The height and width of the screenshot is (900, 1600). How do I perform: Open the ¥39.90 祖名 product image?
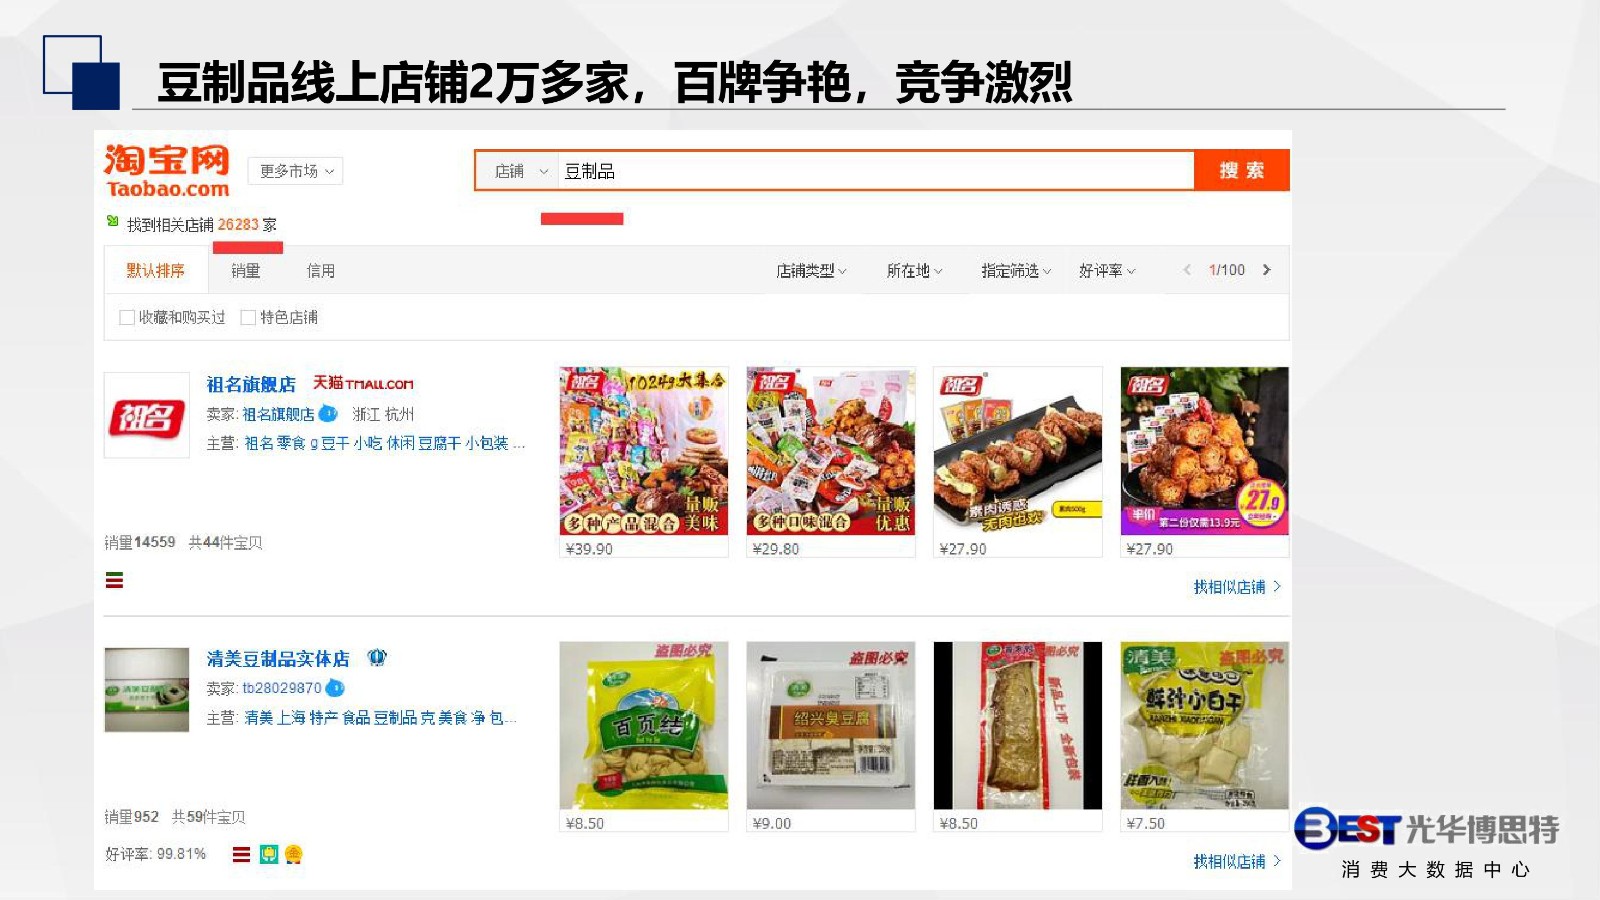coord(644,451)
